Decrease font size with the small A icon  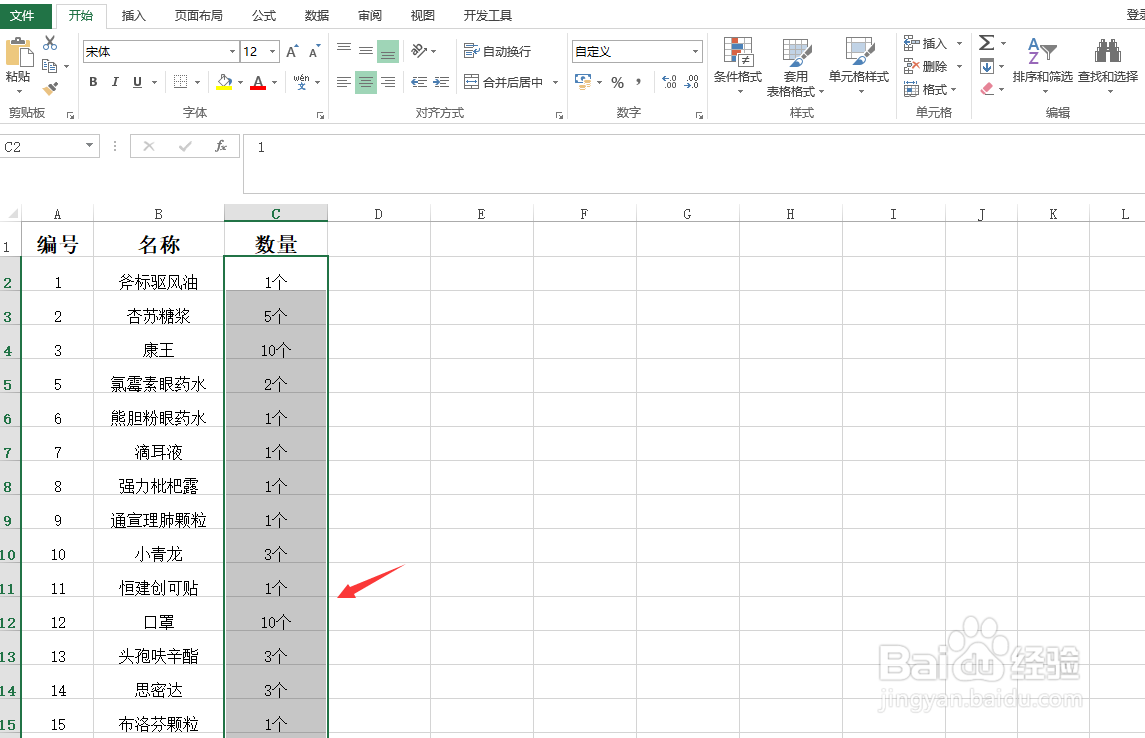[314, 52]
